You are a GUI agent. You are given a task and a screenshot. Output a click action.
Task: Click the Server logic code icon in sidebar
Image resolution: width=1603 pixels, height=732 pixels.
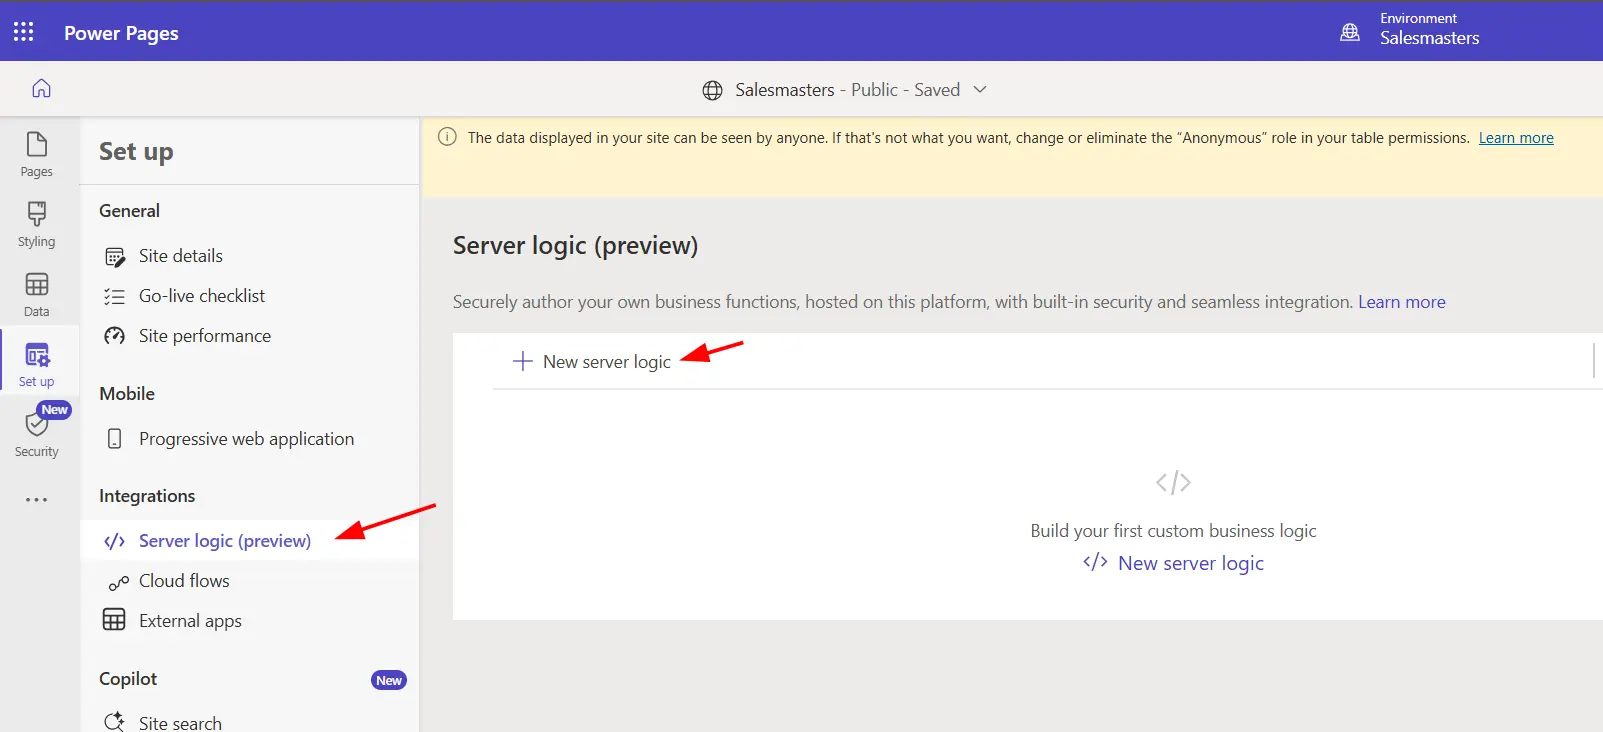[x=115, y=541]
